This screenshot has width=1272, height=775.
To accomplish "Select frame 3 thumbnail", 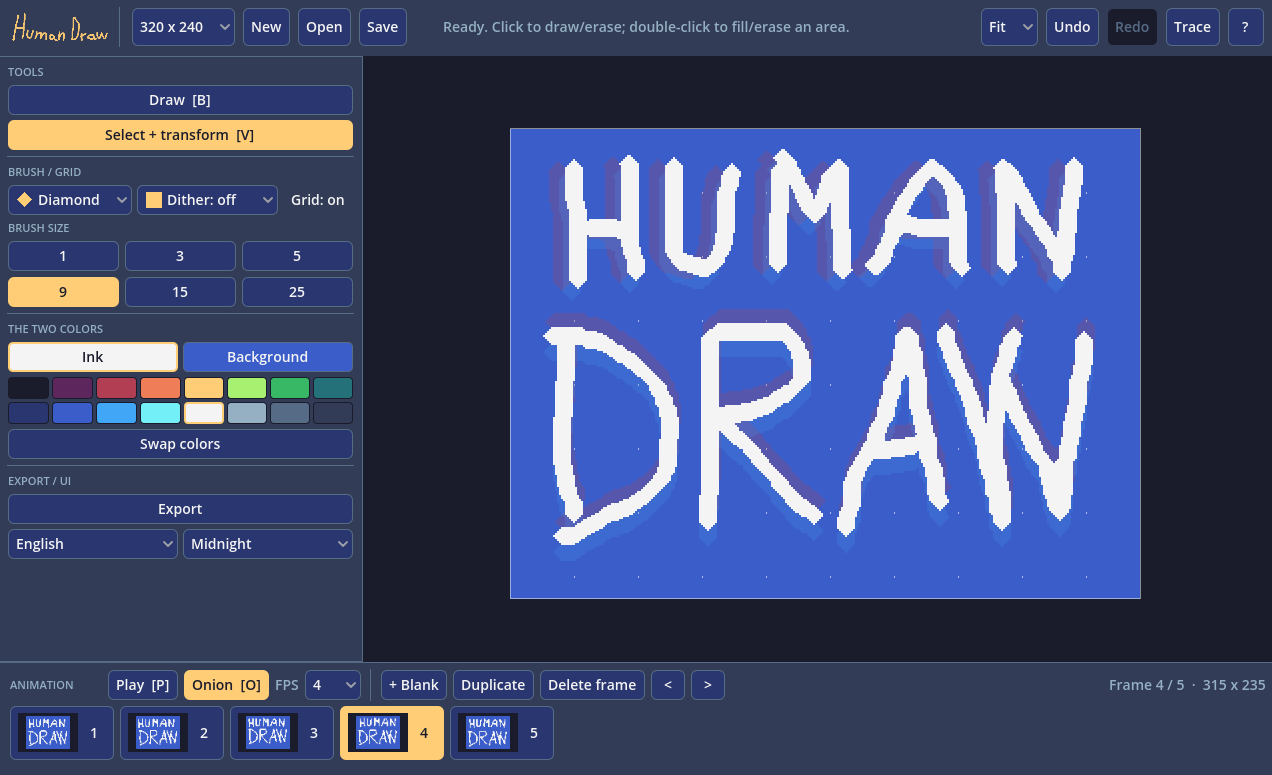I will [282, 733].
